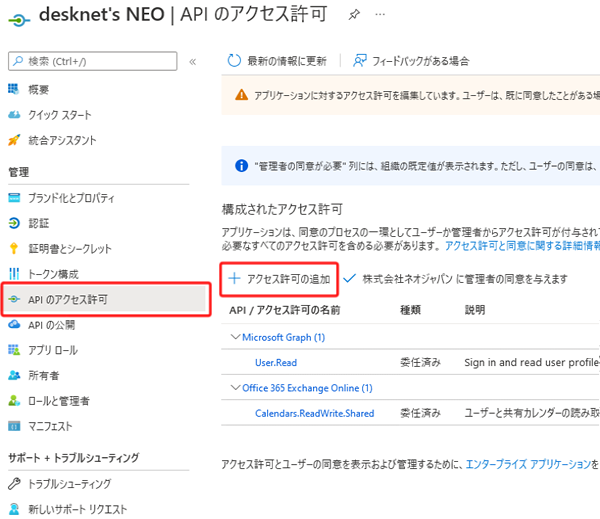Collapse the Office 365 Exchange Online chevron

point(235,387)
